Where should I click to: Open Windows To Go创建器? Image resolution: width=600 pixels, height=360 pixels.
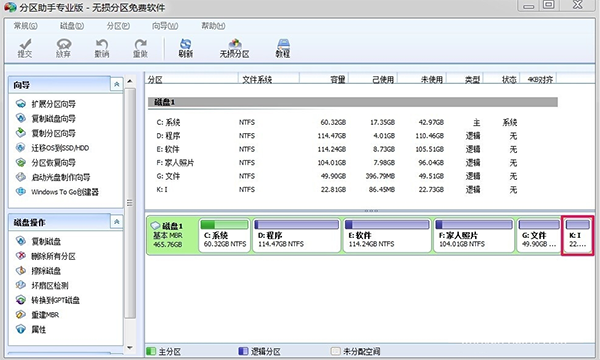(x=57, y=192)
